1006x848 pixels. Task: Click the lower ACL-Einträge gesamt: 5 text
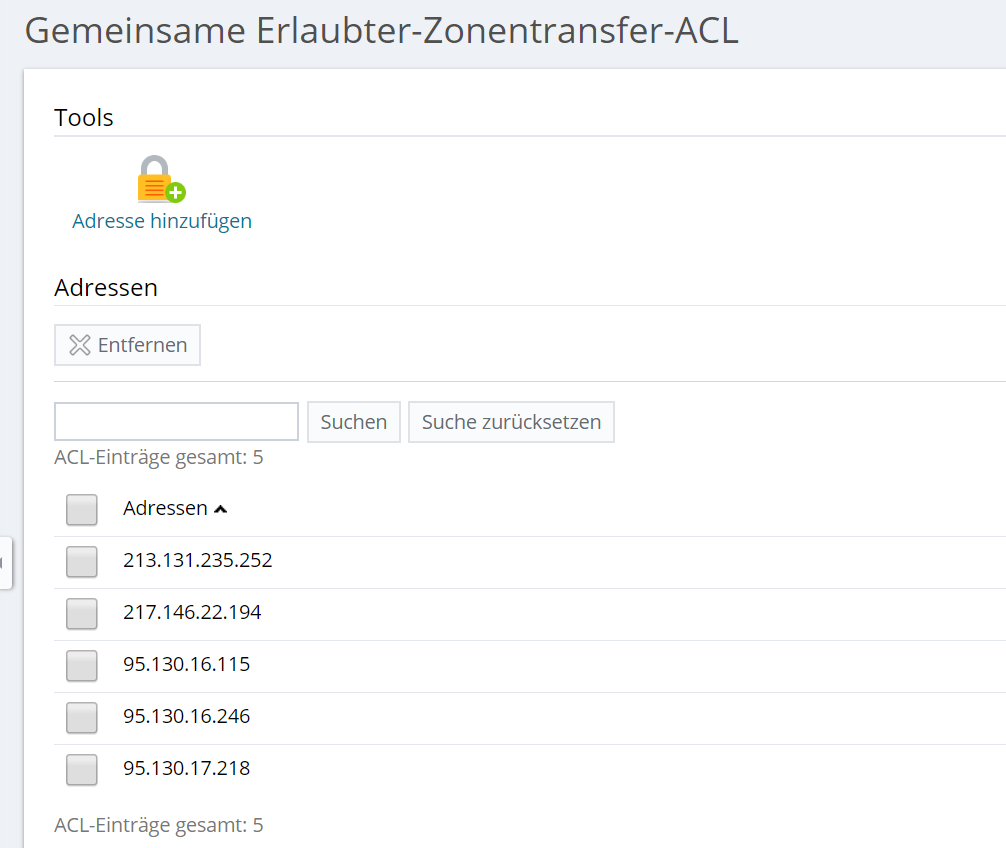(x=158, y=825)
